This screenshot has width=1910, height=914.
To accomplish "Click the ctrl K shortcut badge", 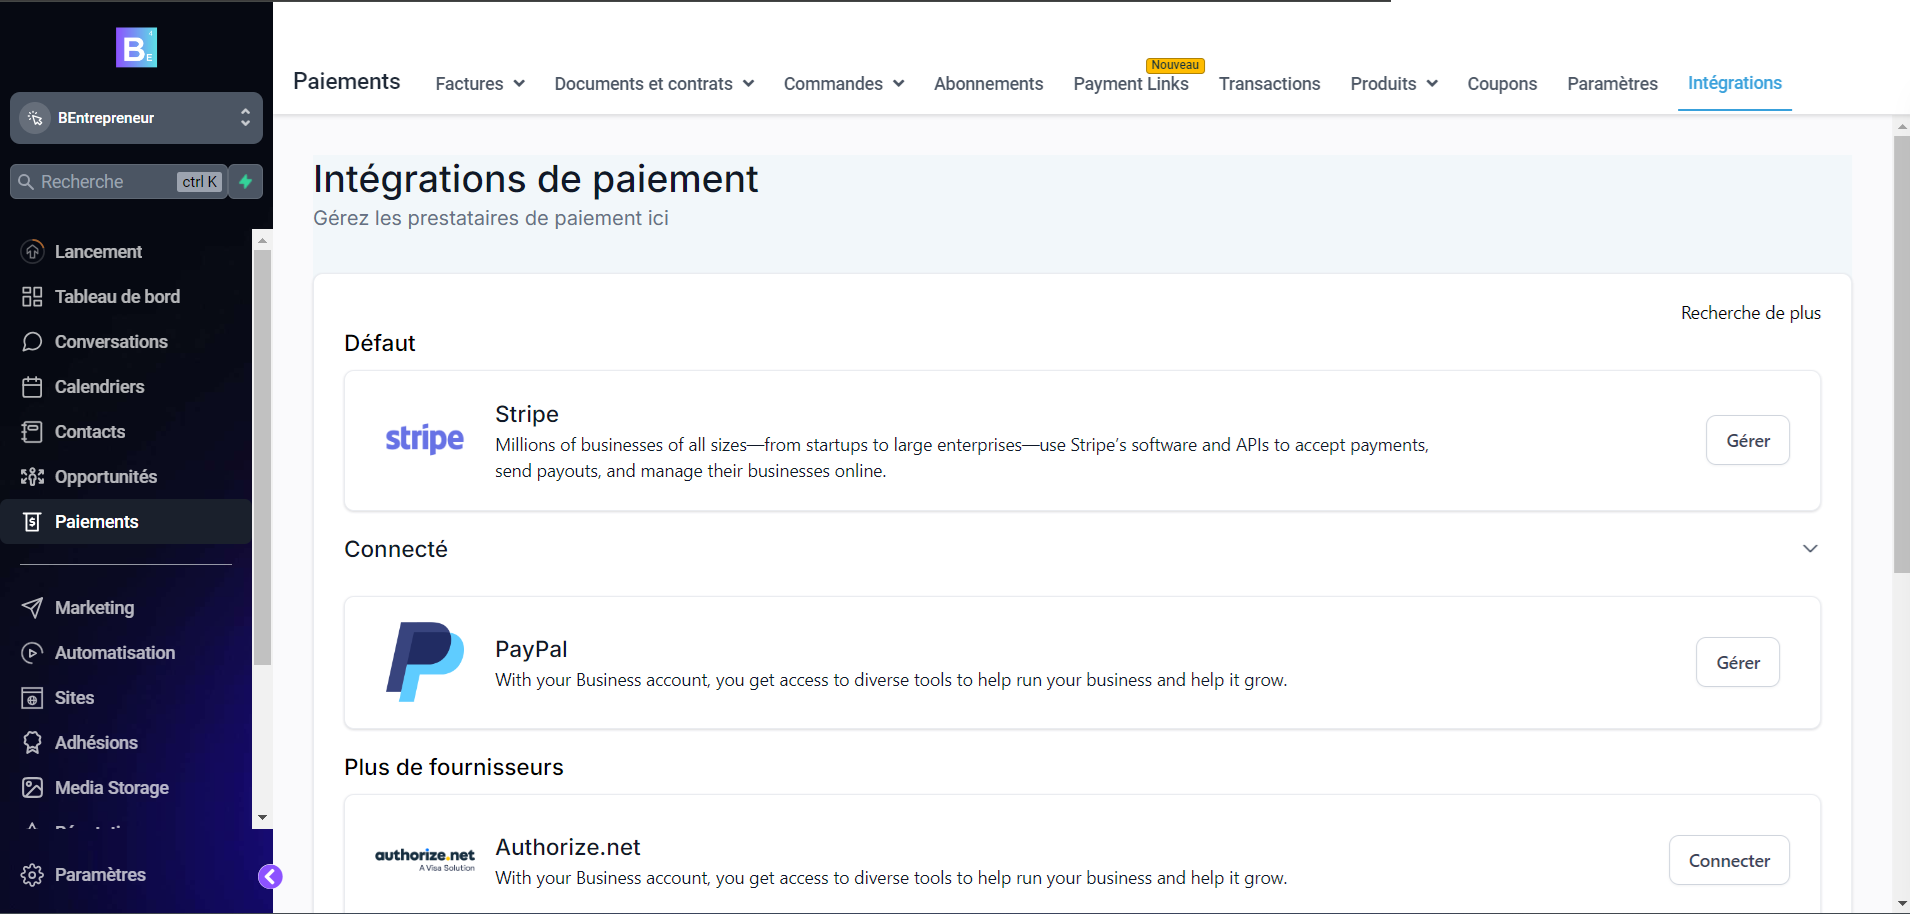I will click(x=200, y=182).
